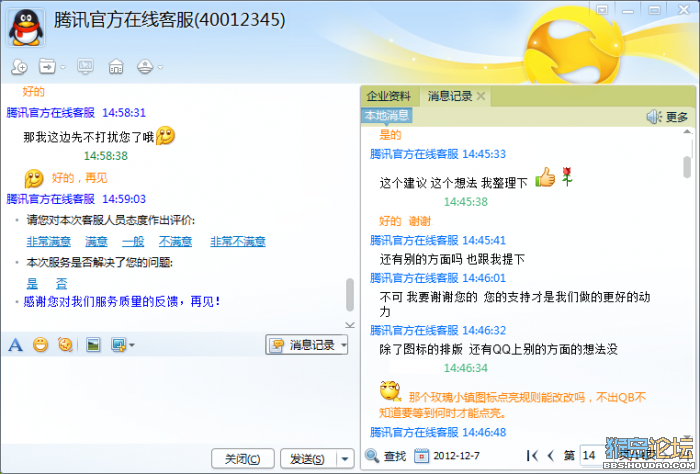This screenshot has height=474, width=700.
Task: Click message 还有别的方面吗 也跟我提下
Action: tap(452, 259)
